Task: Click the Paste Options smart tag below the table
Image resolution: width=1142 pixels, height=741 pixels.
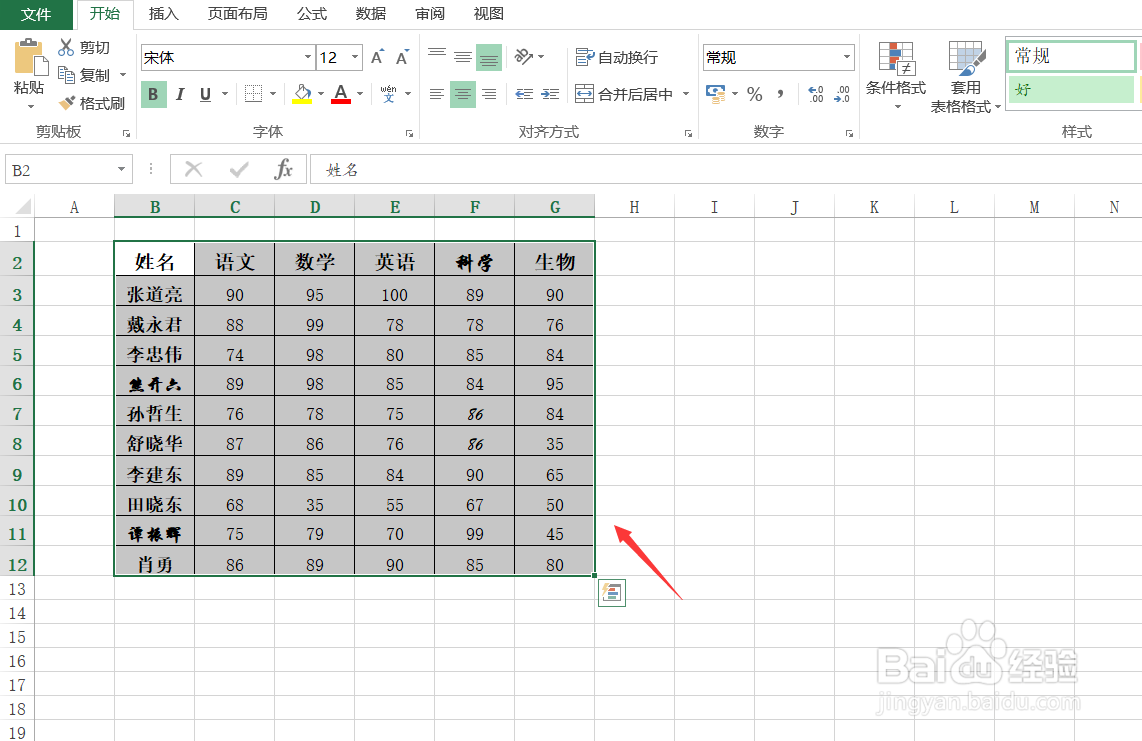Action: (x=611, y=592)
